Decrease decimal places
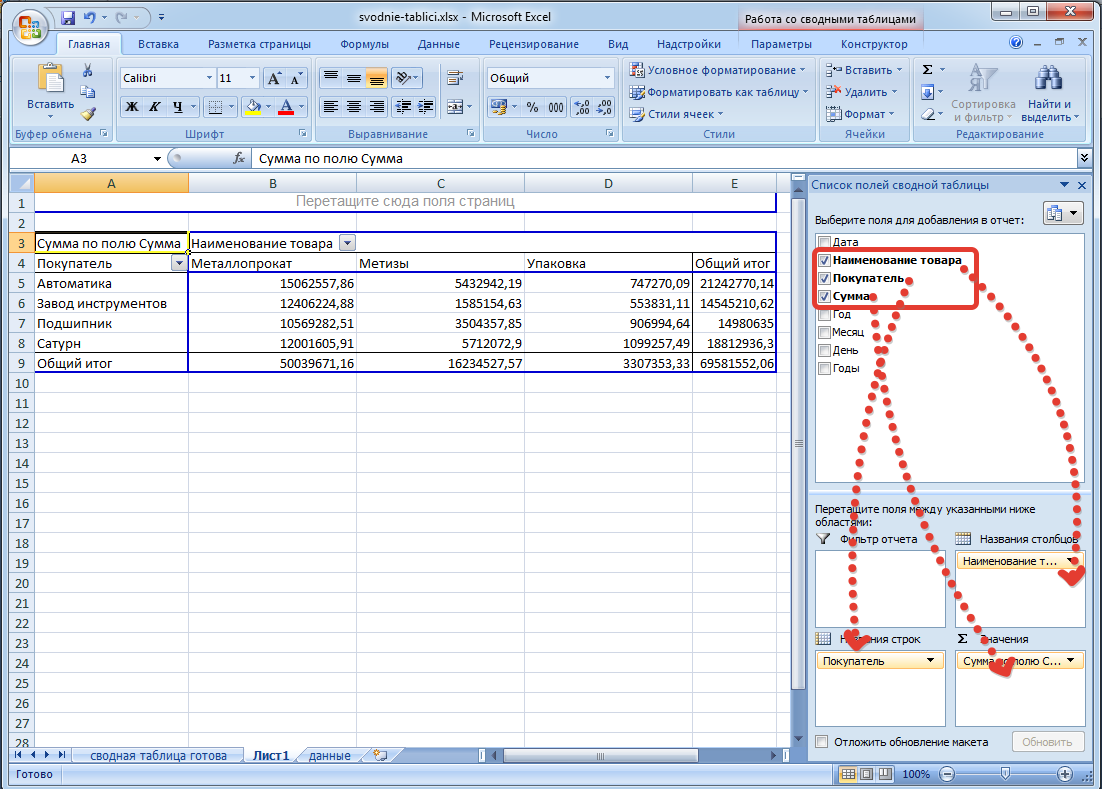 604,107
